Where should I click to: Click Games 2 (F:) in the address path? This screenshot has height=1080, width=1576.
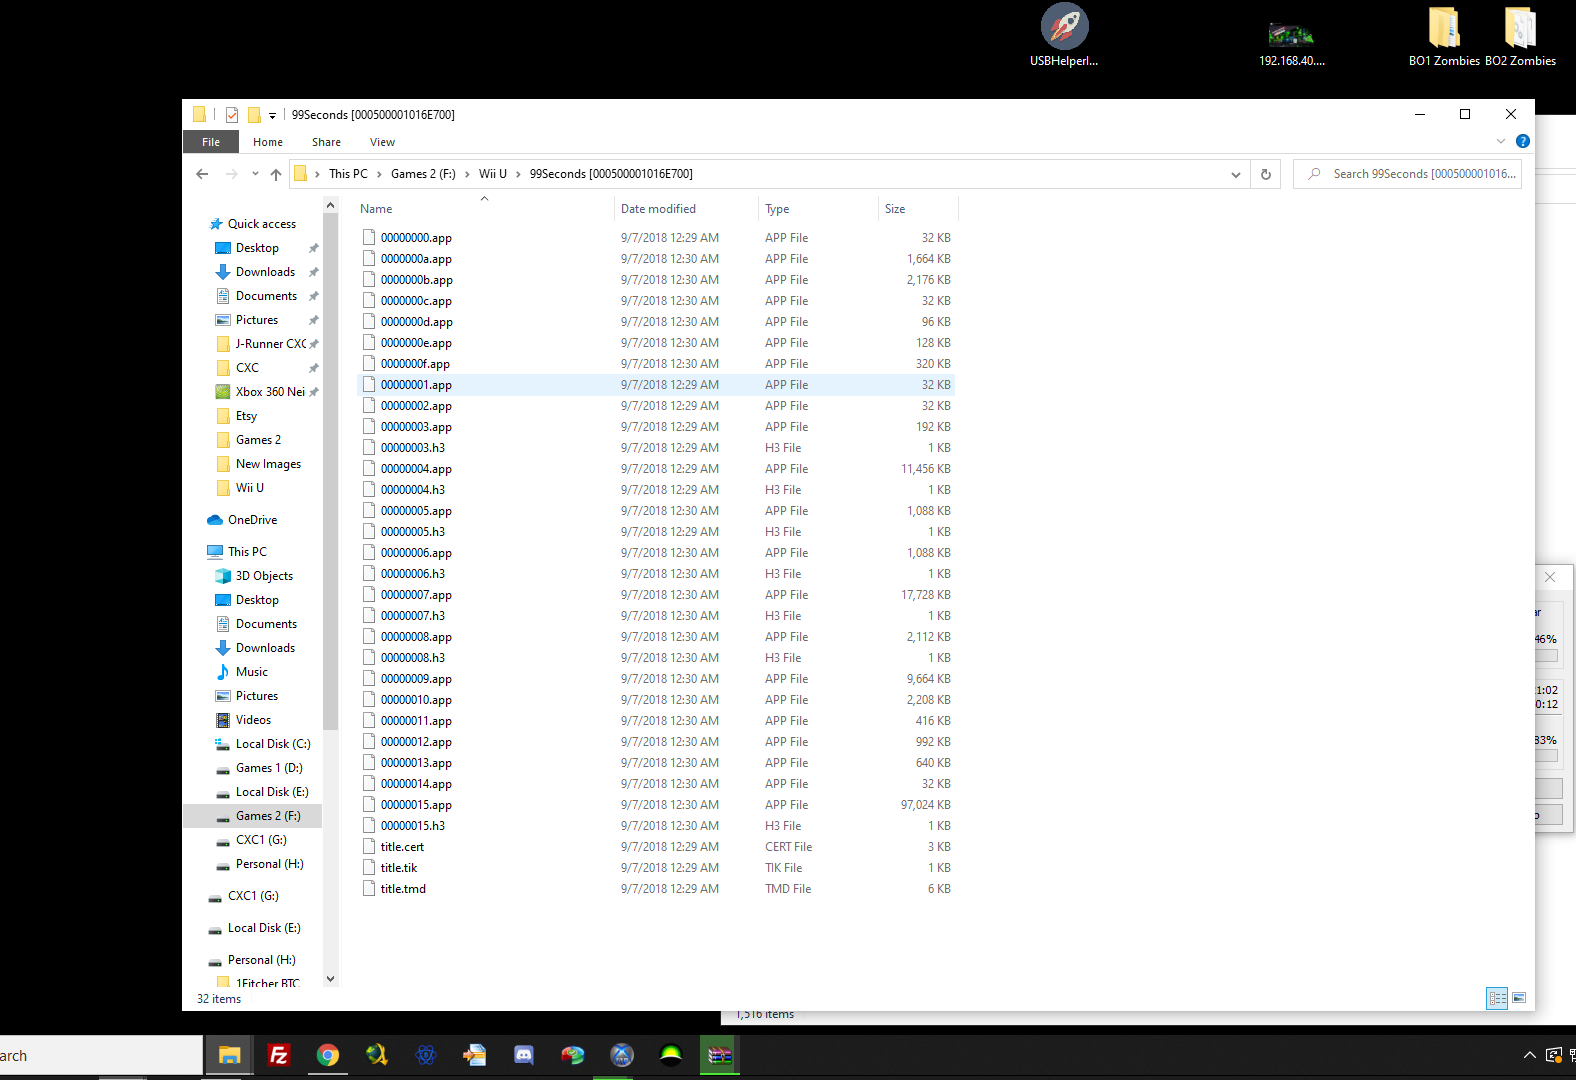[x=423, y=174]
